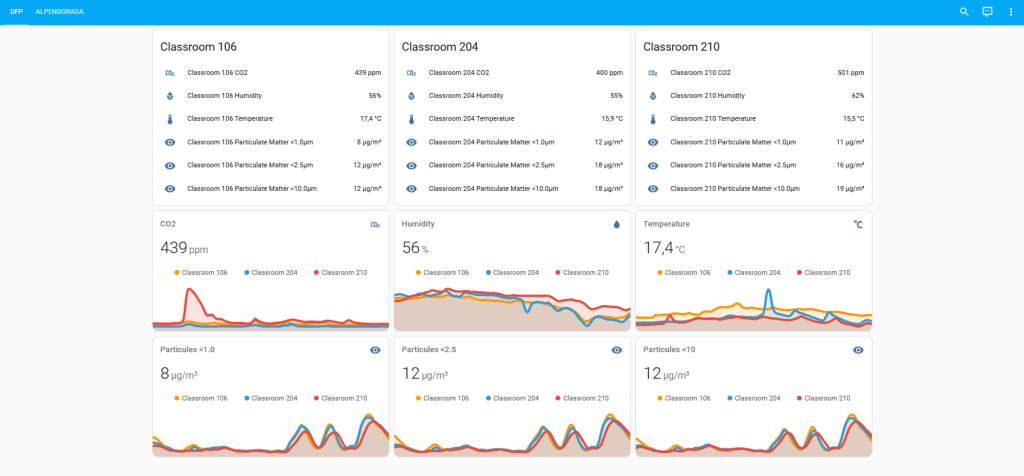Click eye icon for Classroom 106 Particulate <2.5µm
Screen dimensions: 1024x476
pos(170,165)
